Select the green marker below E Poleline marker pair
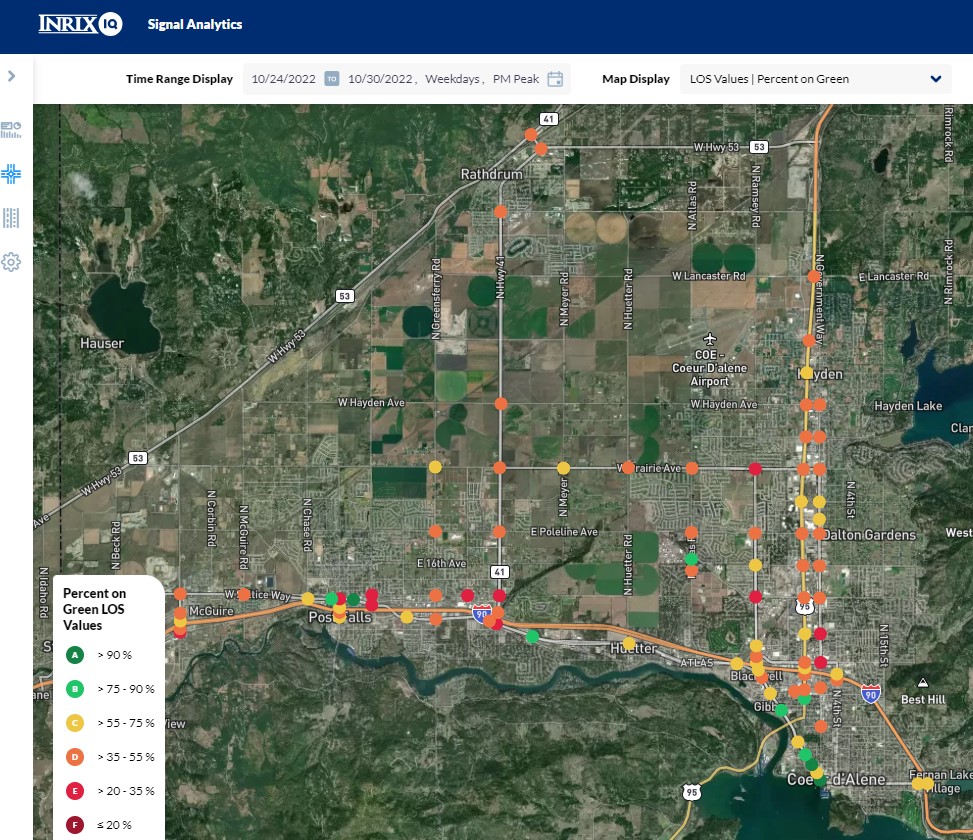This screenshot has height=840, width=973. pyautogui.click(x=691, y=559)
